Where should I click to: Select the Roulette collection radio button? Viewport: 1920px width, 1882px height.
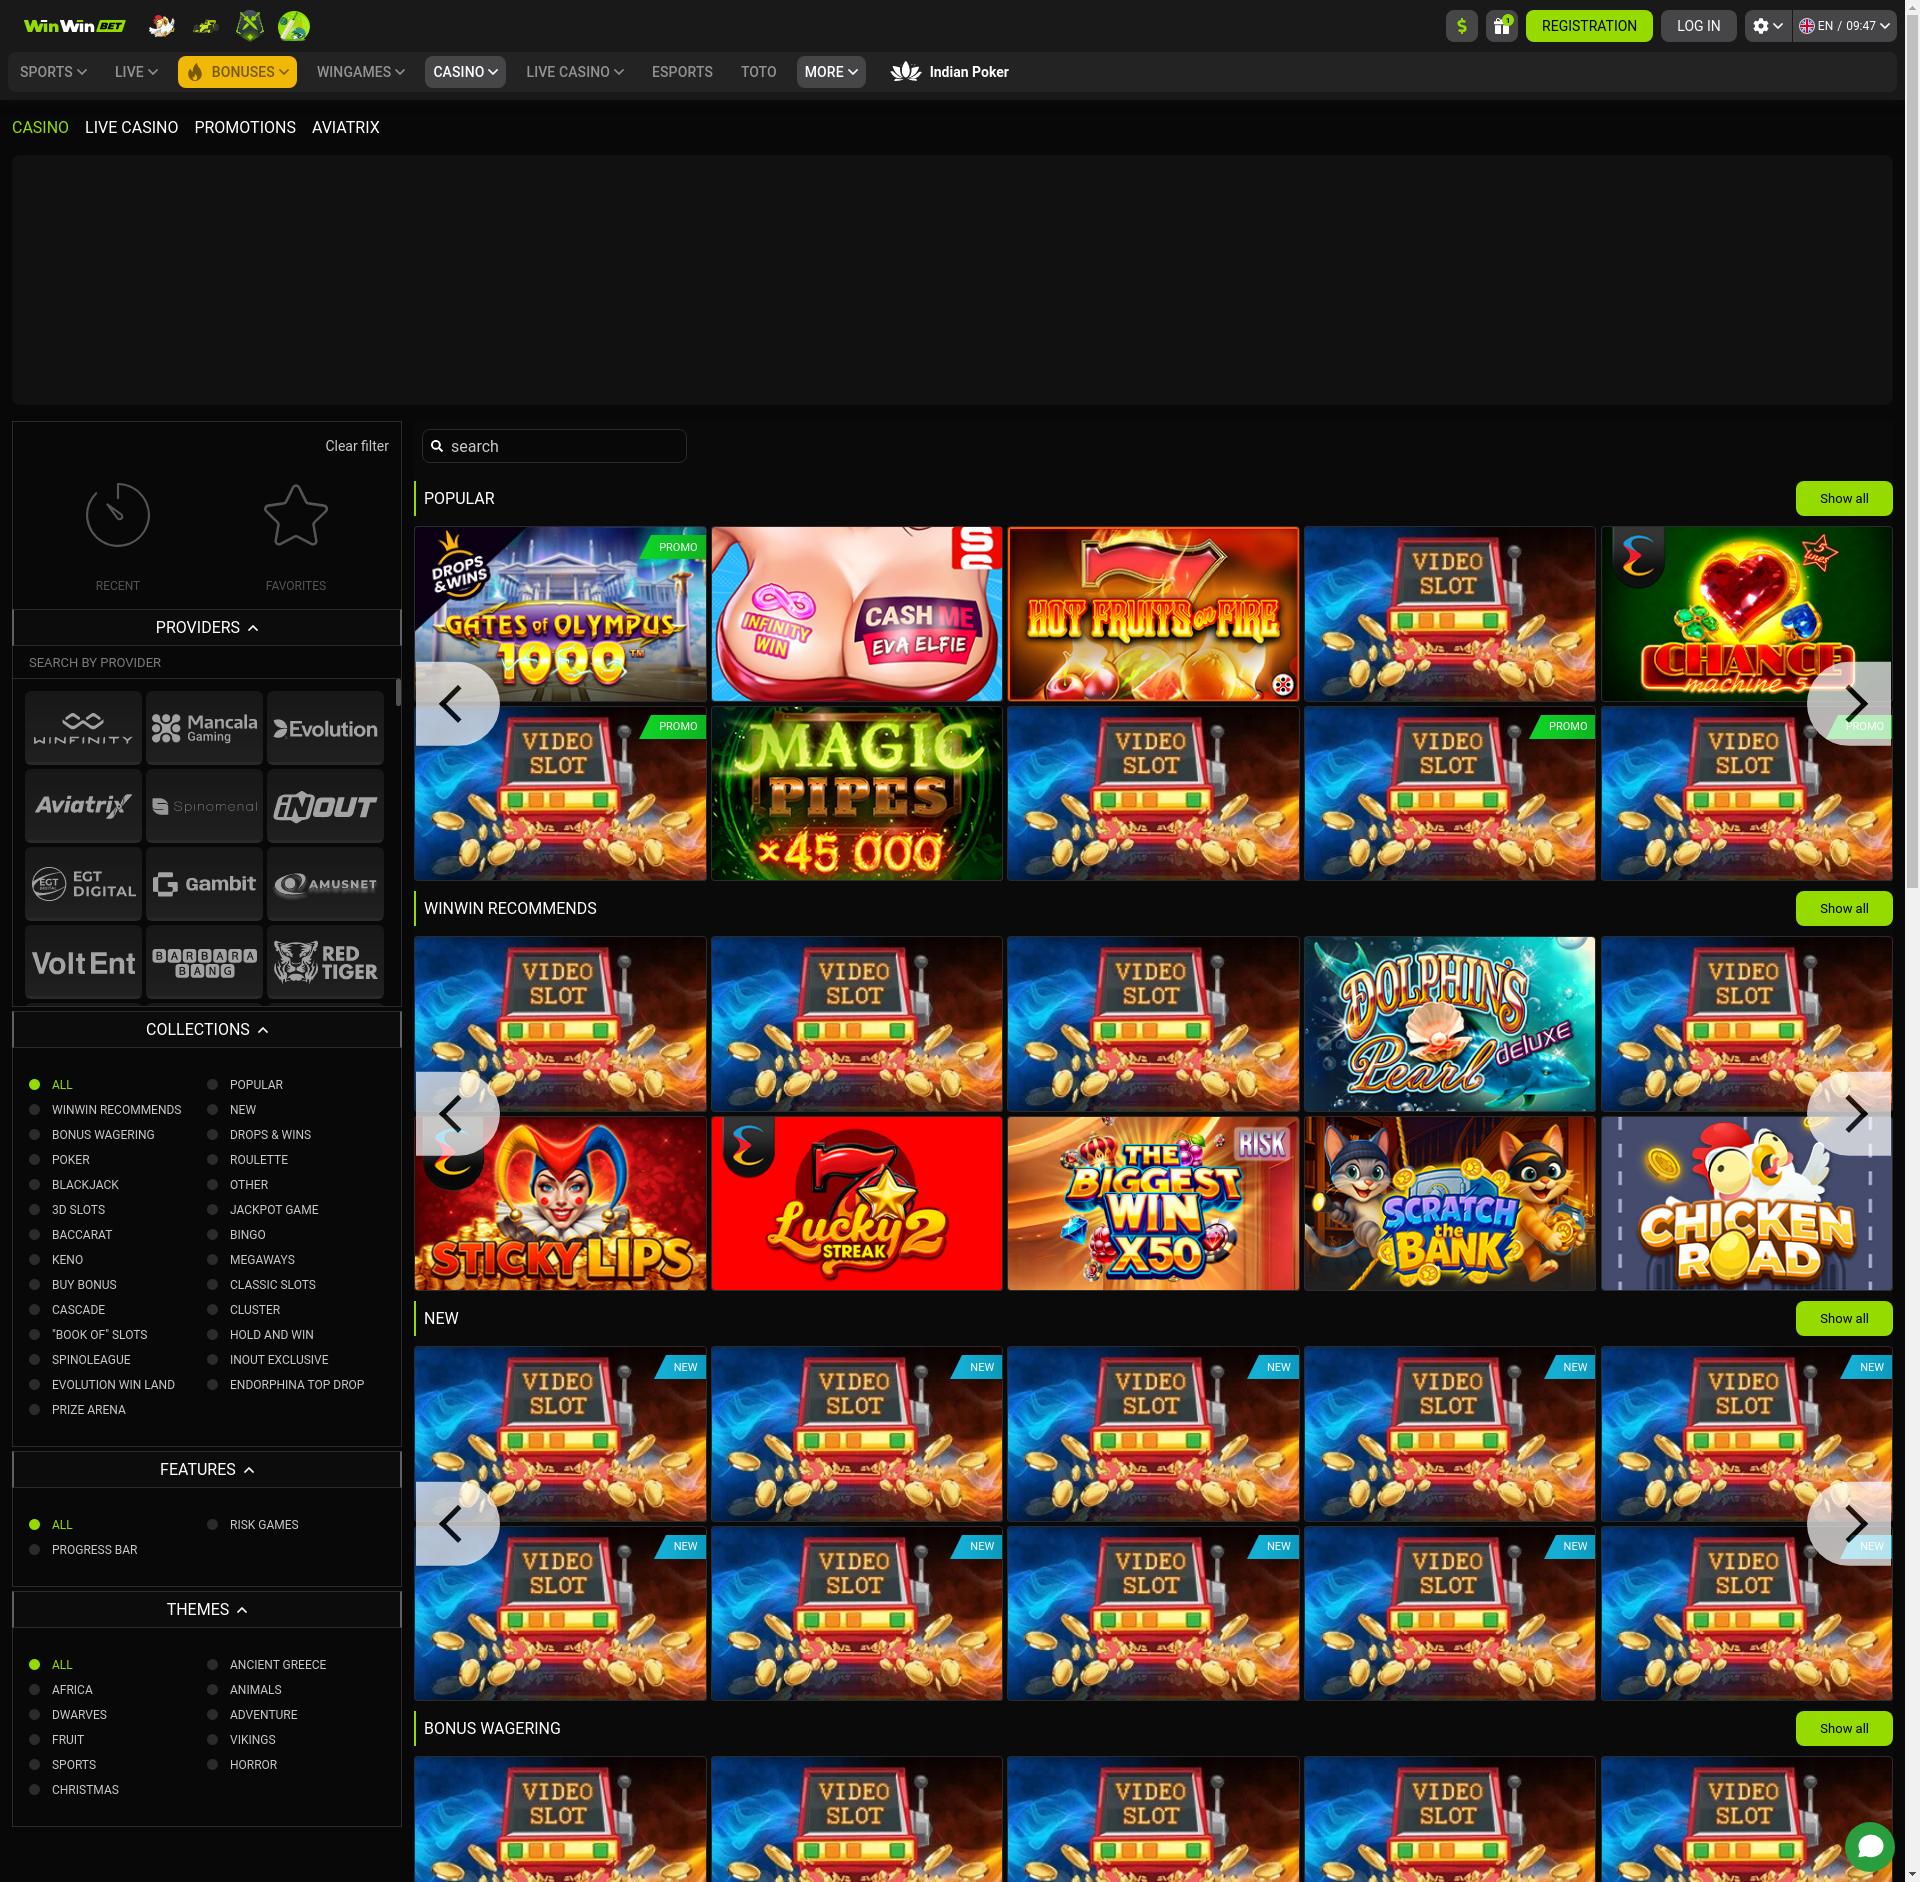click(213, 1160)
